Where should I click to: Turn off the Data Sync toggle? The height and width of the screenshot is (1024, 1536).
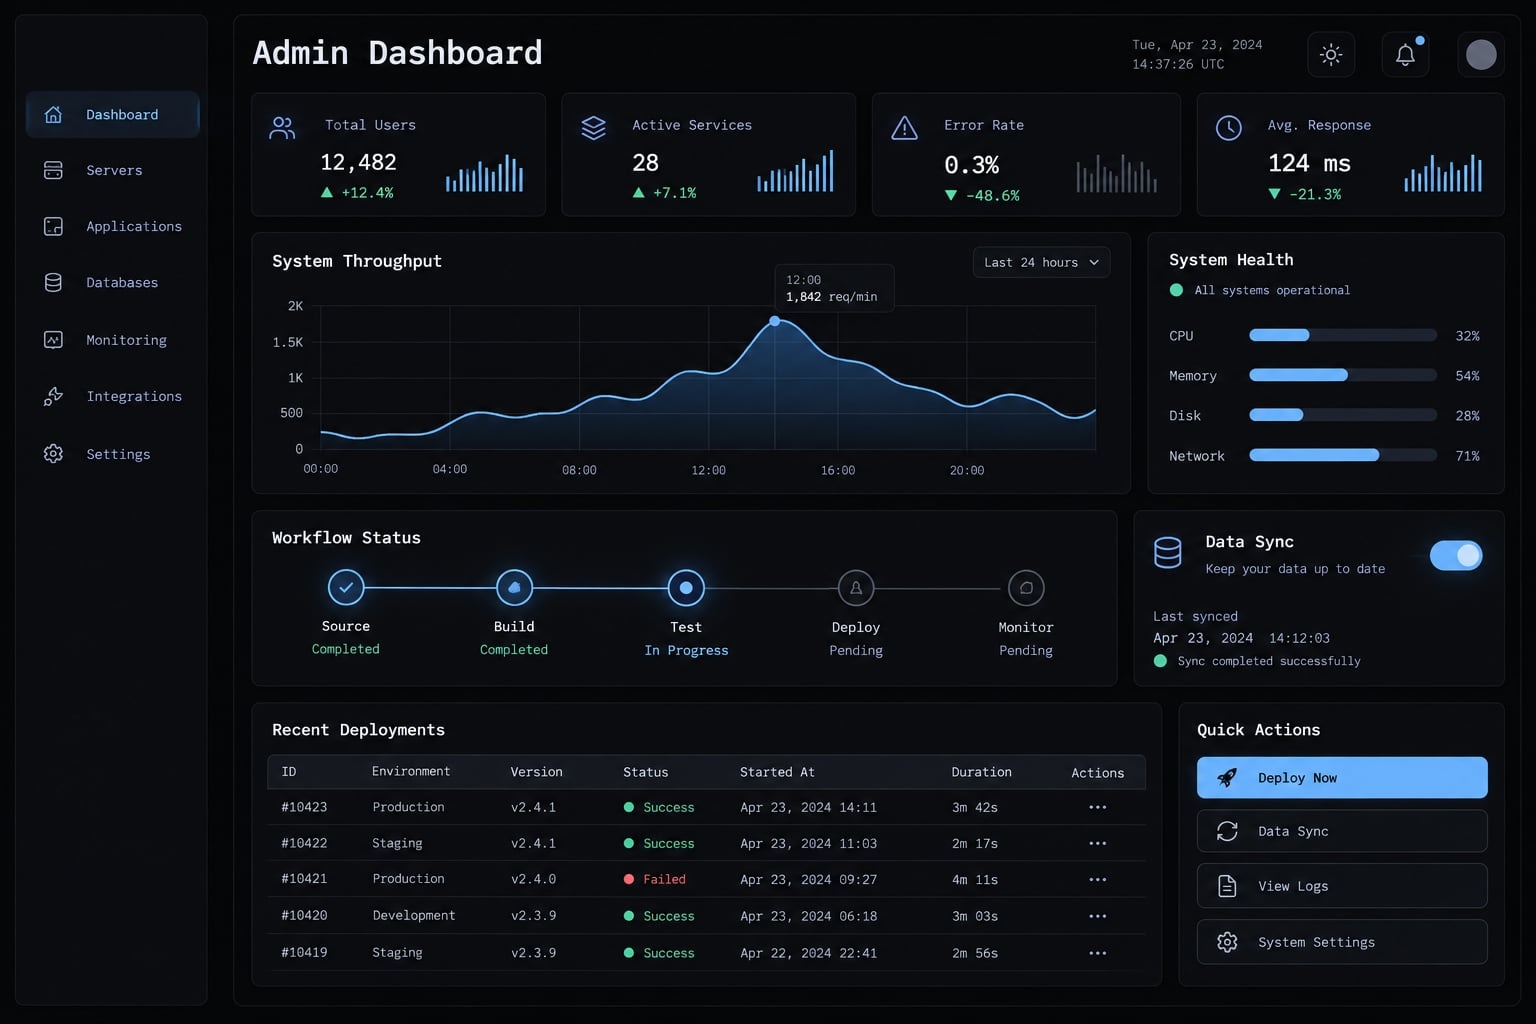[1456, 555]
